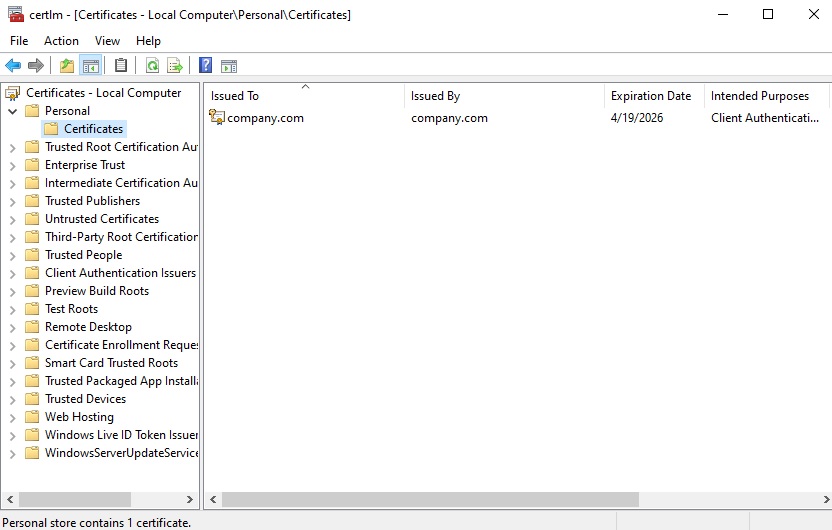832x530 pixels.
Task: Sort by Expiration Date column header
Action: click(651, 96)
